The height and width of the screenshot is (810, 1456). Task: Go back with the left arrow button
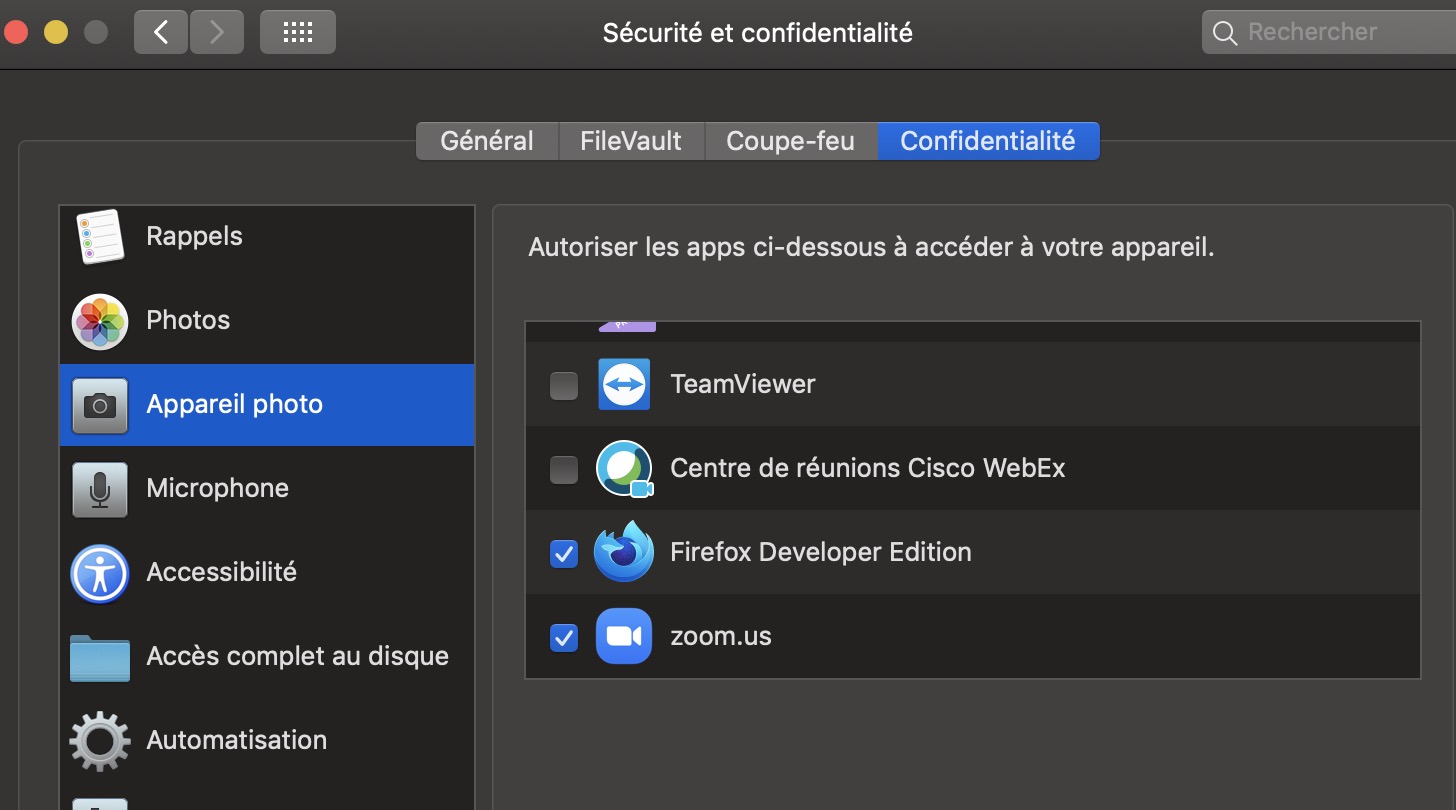161,32
